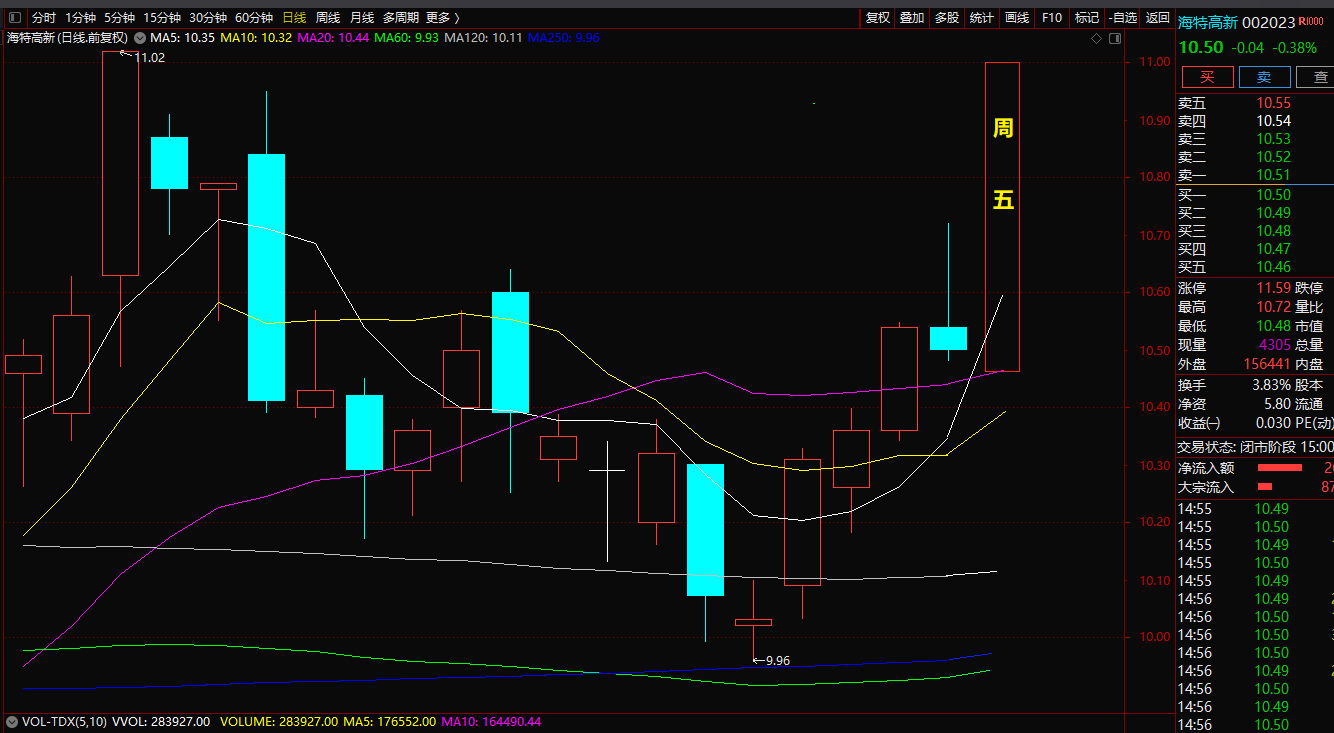Image resolution: width=1334 pixels, height=733 pixels.
Task: Expand the main chart indicator dropdown arrow
Action: [x=139, y=38]
